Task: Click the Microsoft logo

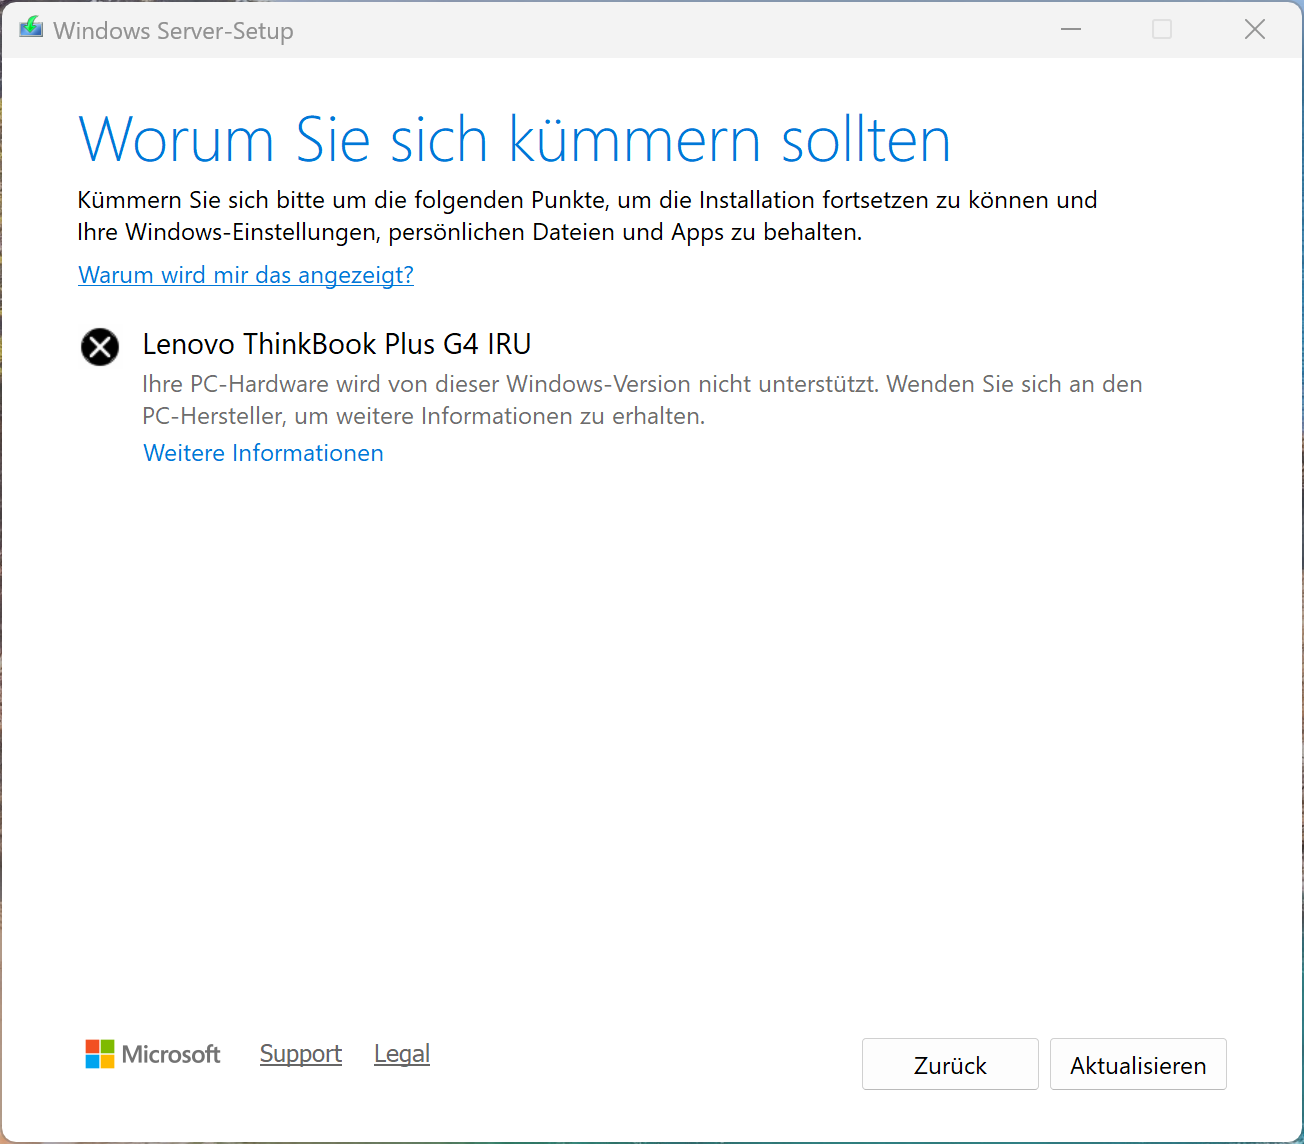Action: (152, 1054)
